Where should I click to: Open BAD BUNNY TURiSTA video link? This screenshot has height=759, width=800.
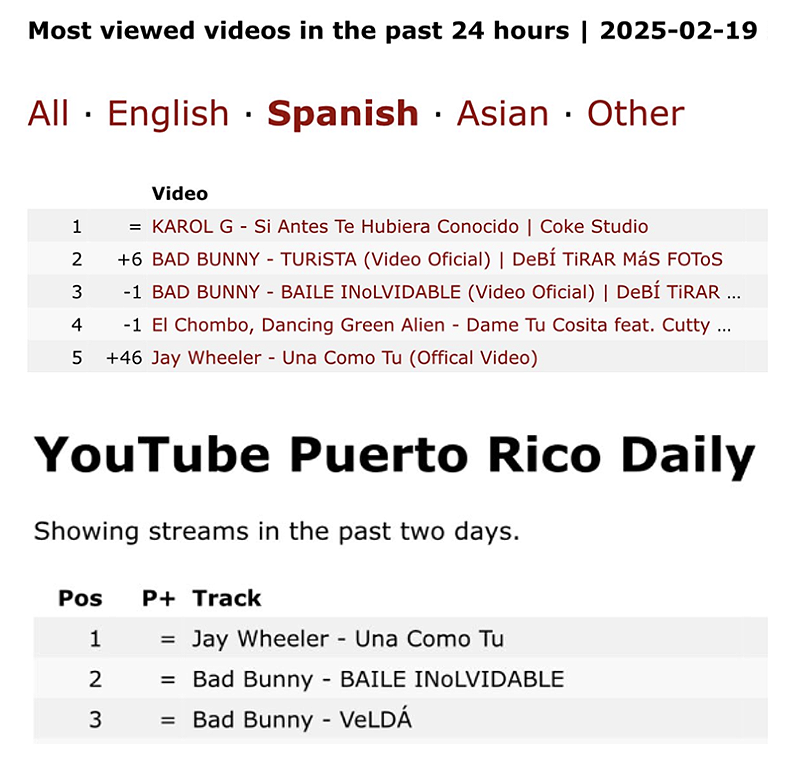437,259
